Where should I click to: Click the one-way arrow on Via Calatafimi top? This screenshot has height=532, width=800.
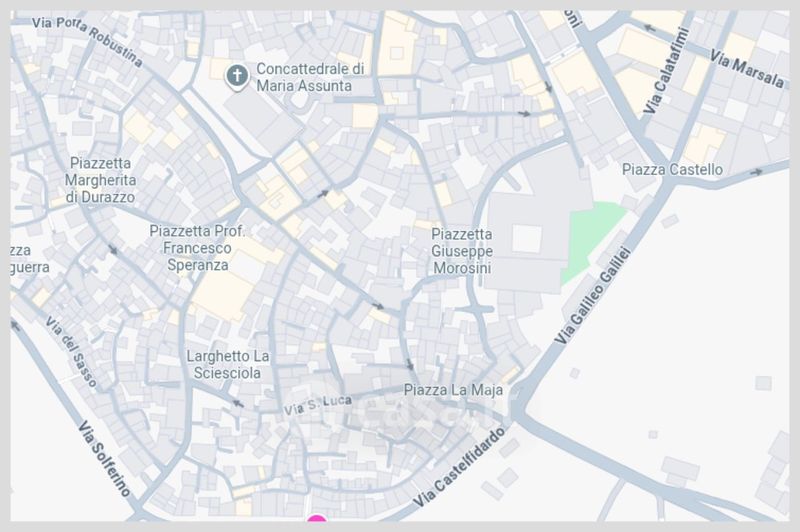coord(649,28)
